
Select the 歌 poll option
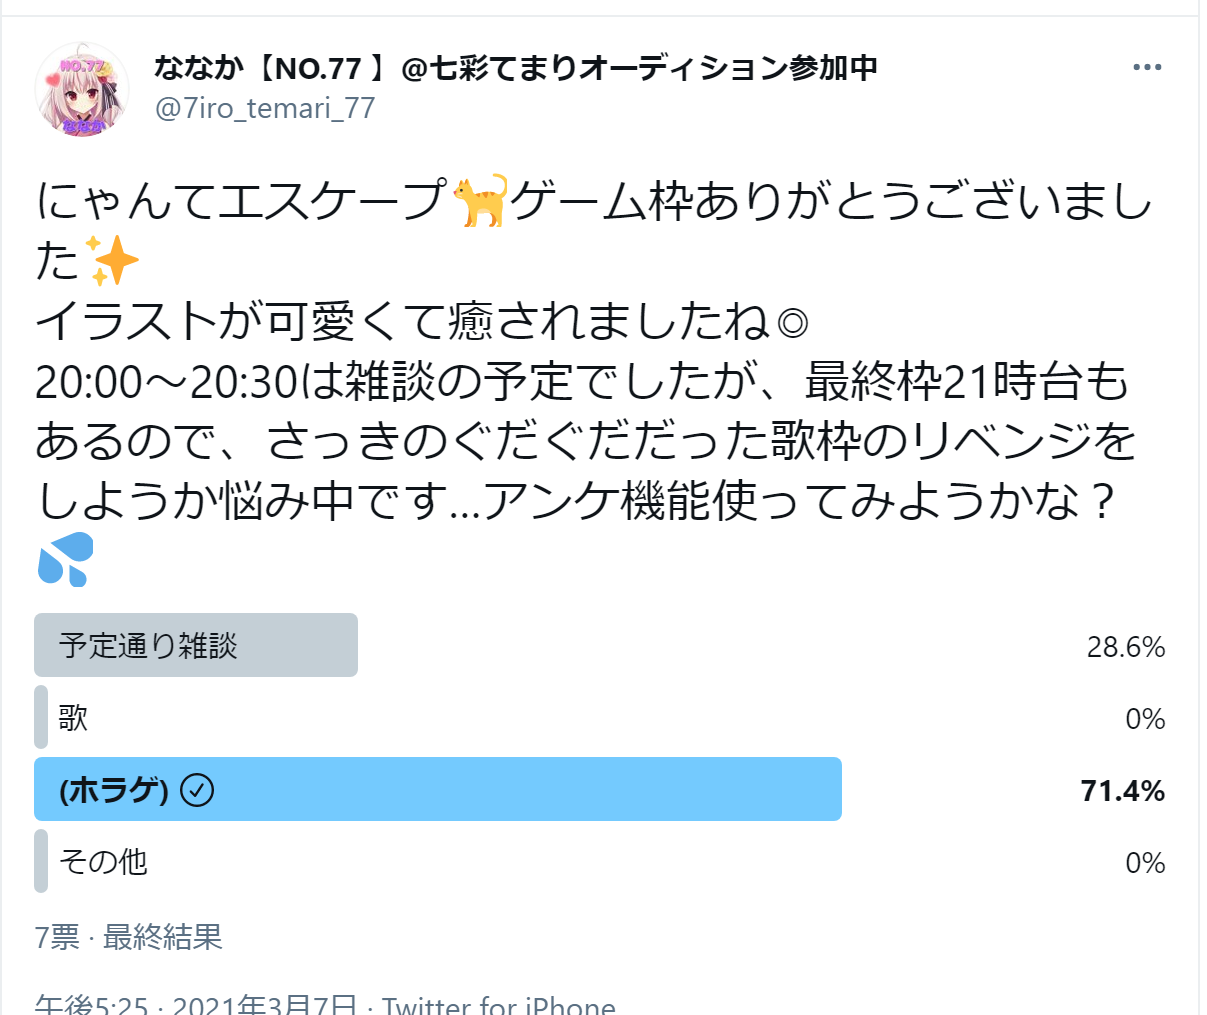tap(73, 718)
